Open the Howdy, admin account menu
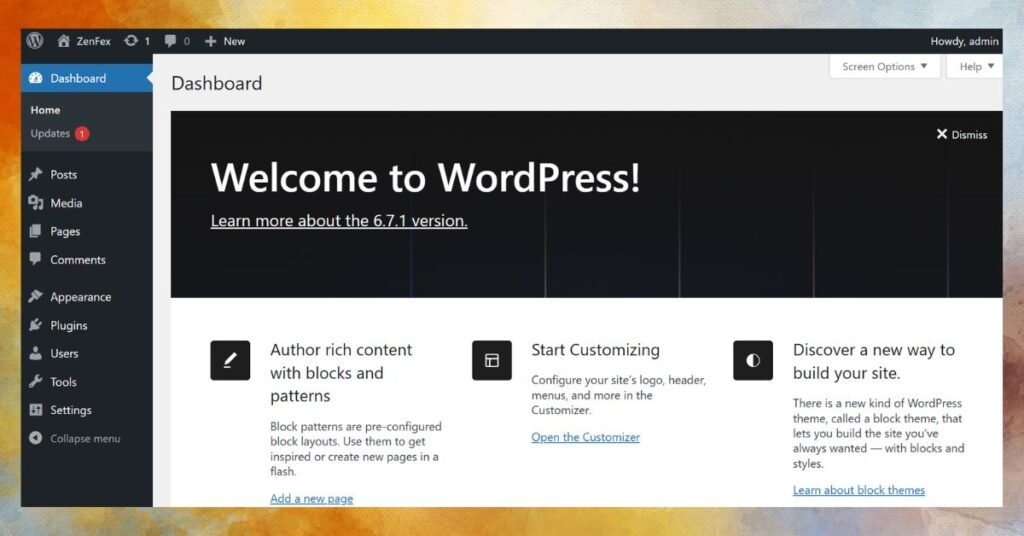Viewport: 1024px width, 536px height. (x=964, y=41)
